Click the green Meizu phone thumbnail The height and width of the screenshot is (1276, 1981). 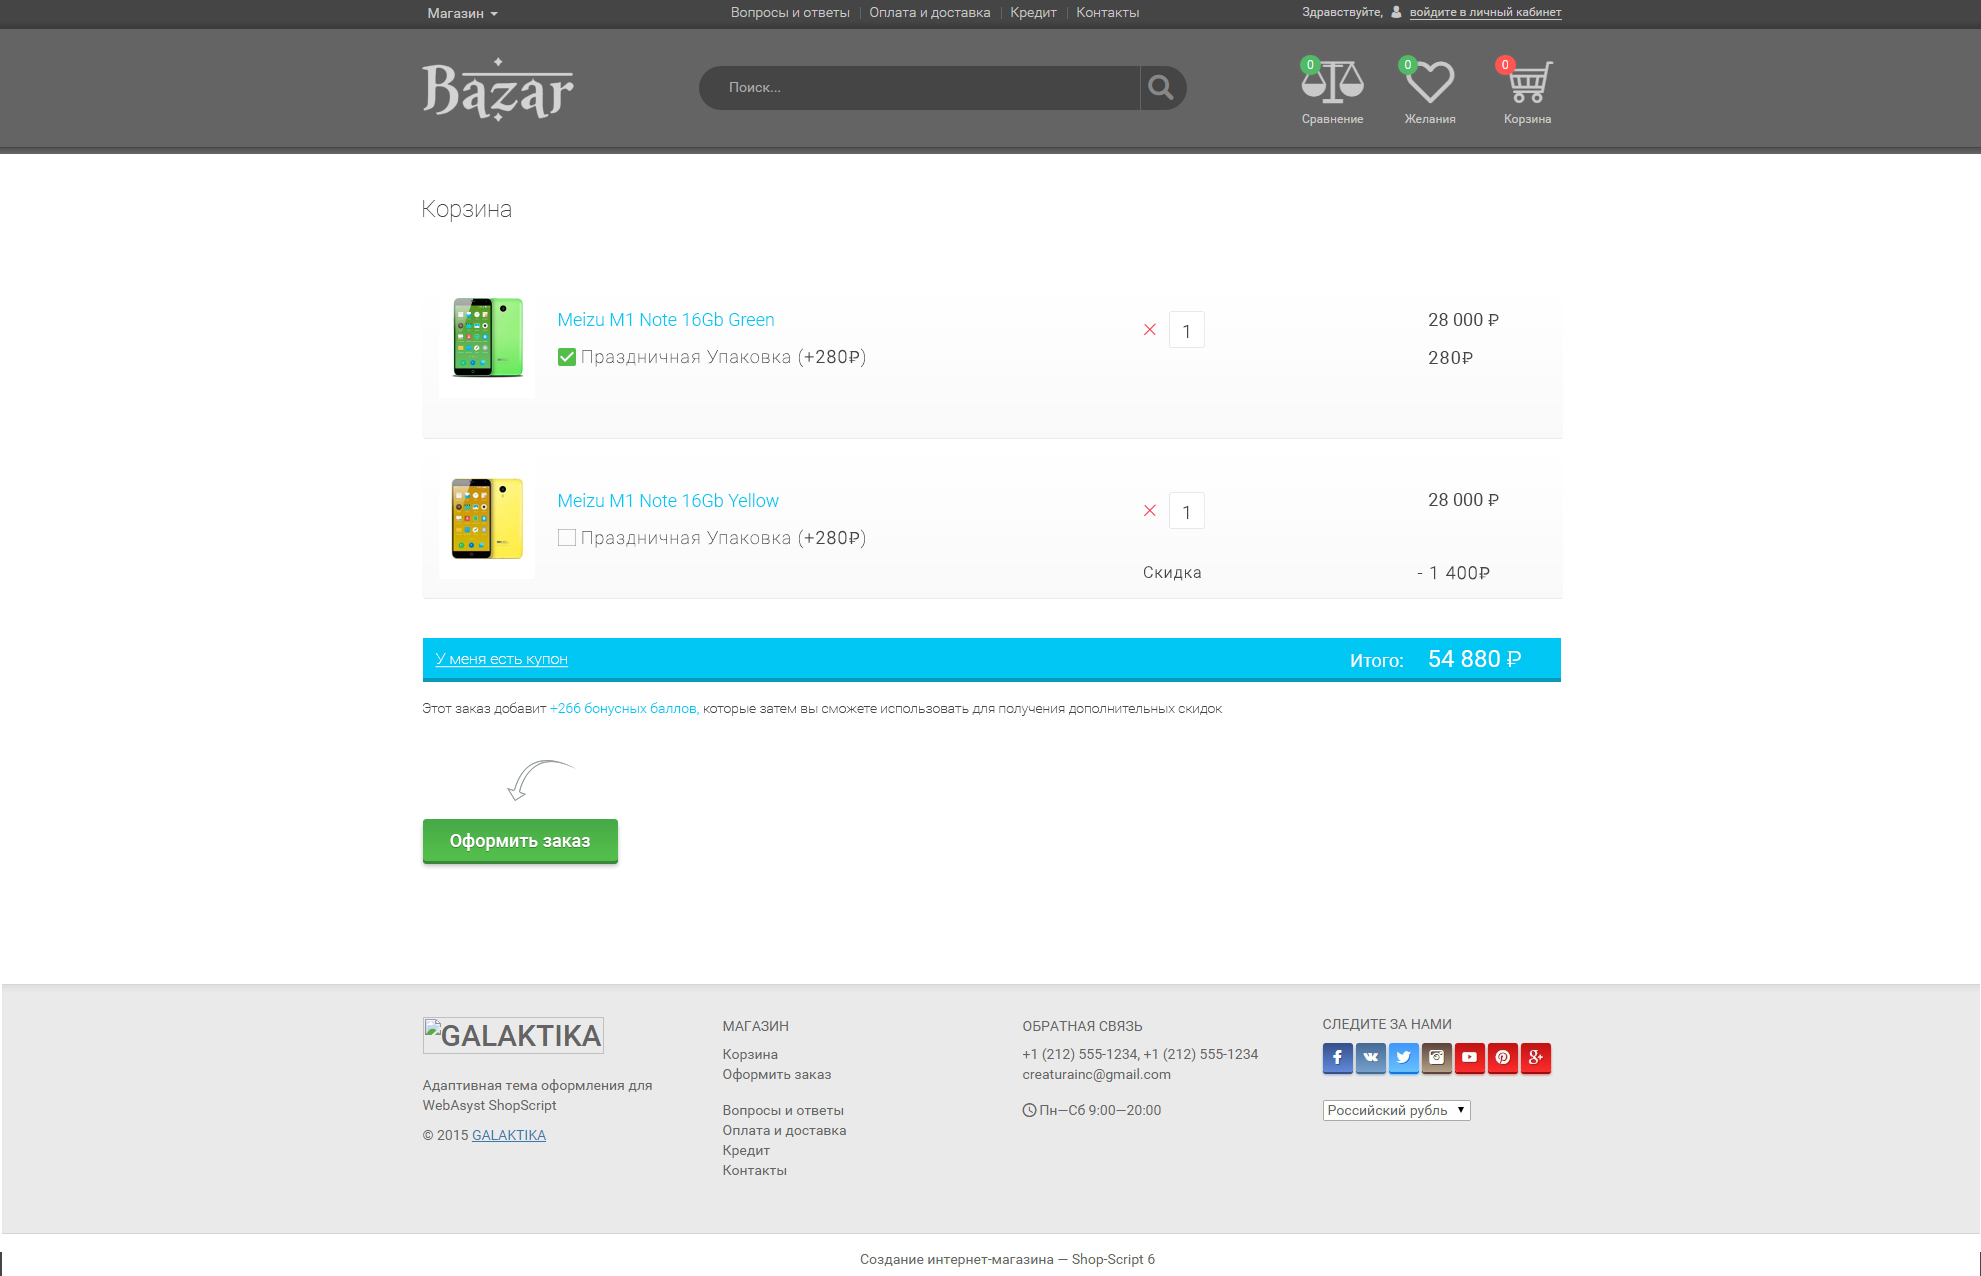click(487, 337)
